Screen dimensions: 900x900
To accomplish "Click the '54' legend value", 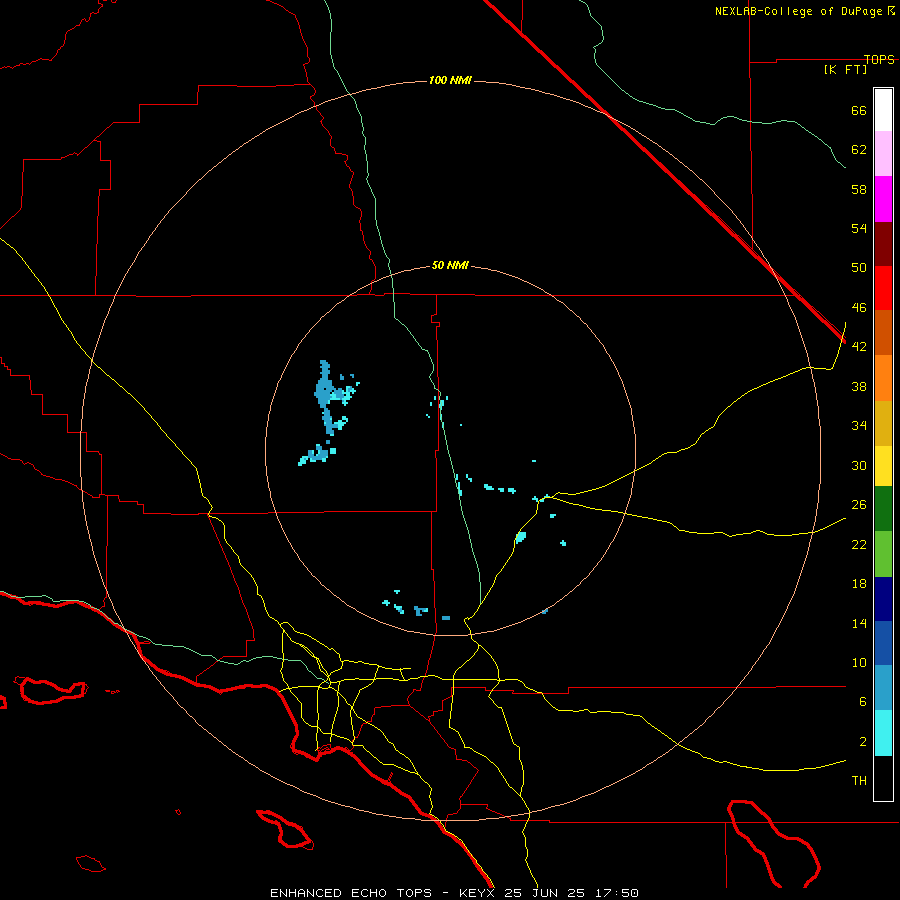I will (x=859, y=229).
